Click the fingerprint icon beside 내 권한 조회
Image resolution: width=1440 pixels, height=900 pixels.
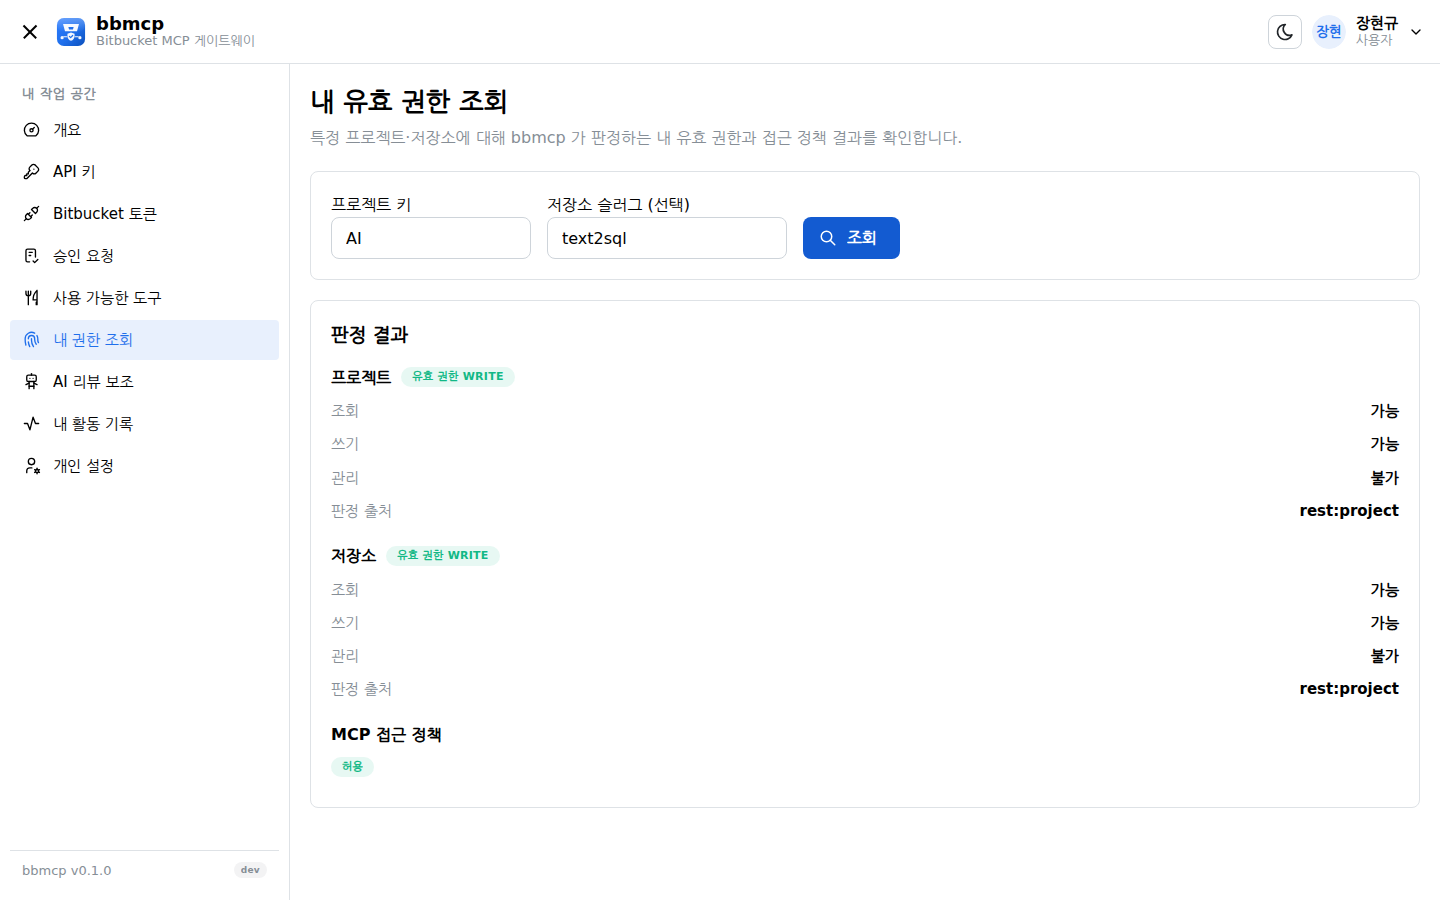[32, 340]
